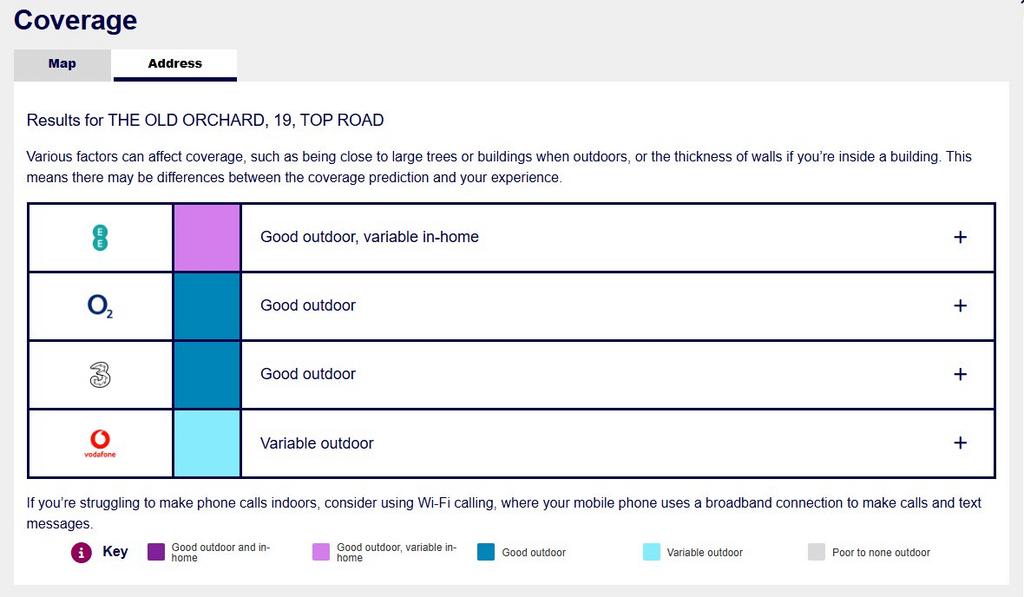This screenshot has height=597, width=1024.
Task: Click the 'Good outdoor' text in O2 row
Action: (x=308, y=306)
